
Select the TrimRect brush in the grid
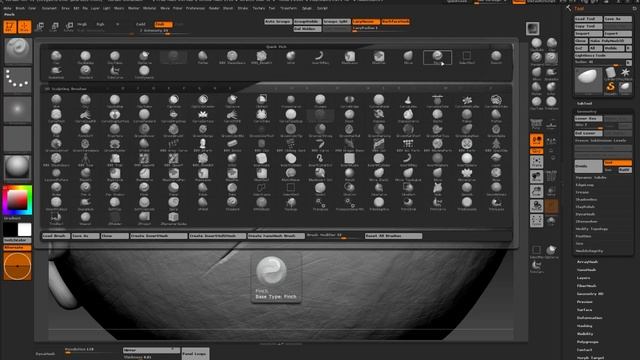[x=56, y=218]
